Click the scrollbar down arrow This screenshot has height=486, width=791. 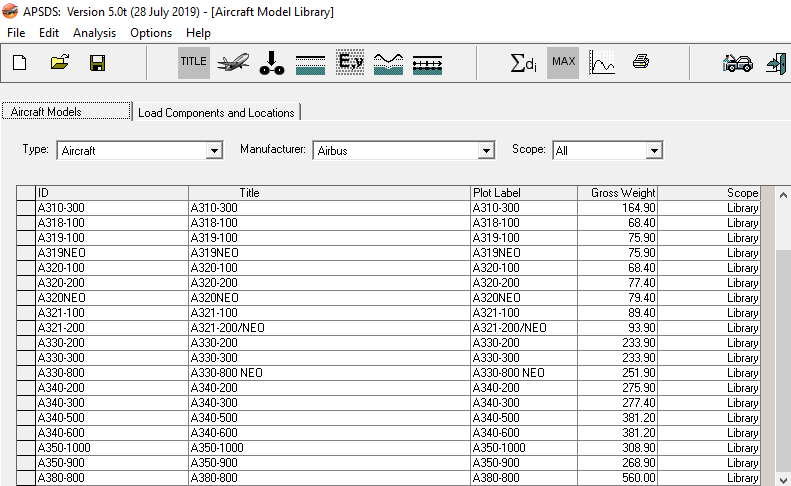coord(783,478)
